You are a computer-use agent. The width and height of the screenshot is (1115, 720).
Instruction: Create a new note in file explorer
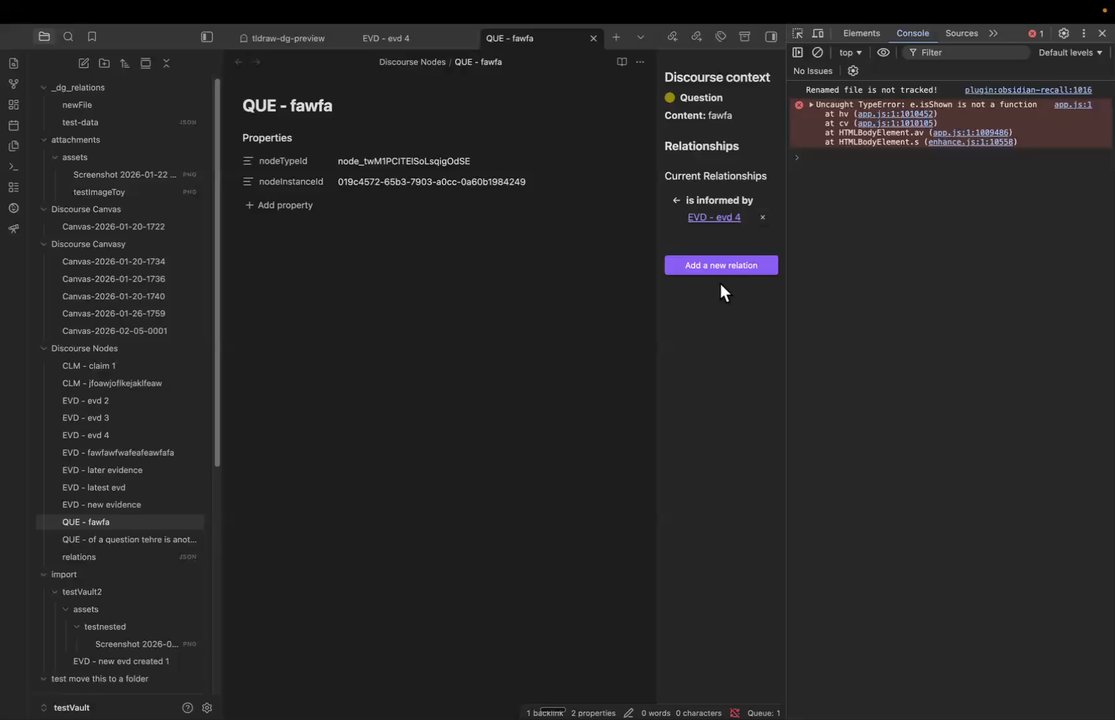pos(83,63)
